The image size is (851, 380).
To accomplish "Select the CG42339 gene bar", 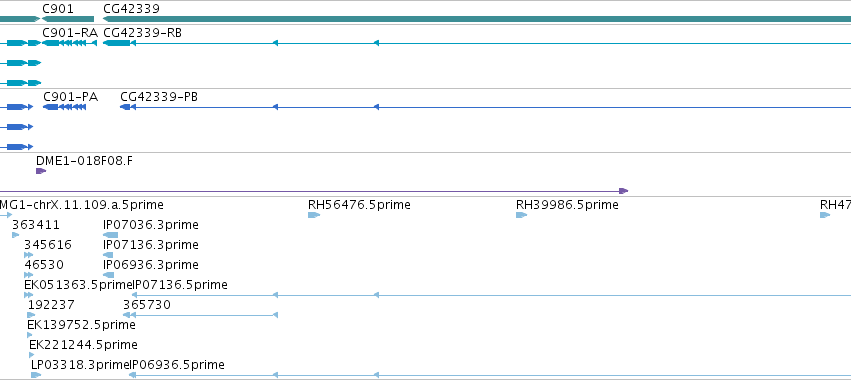I will click(x=477, y=19).
